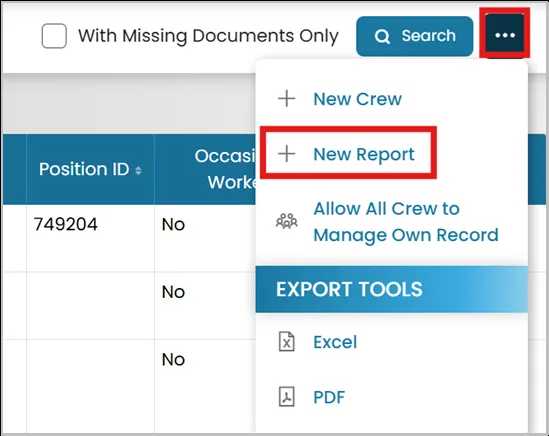The width and height of the screenshot is (549, 436).
Task: Click the crew group people icon
Action: tap(287, 221)
